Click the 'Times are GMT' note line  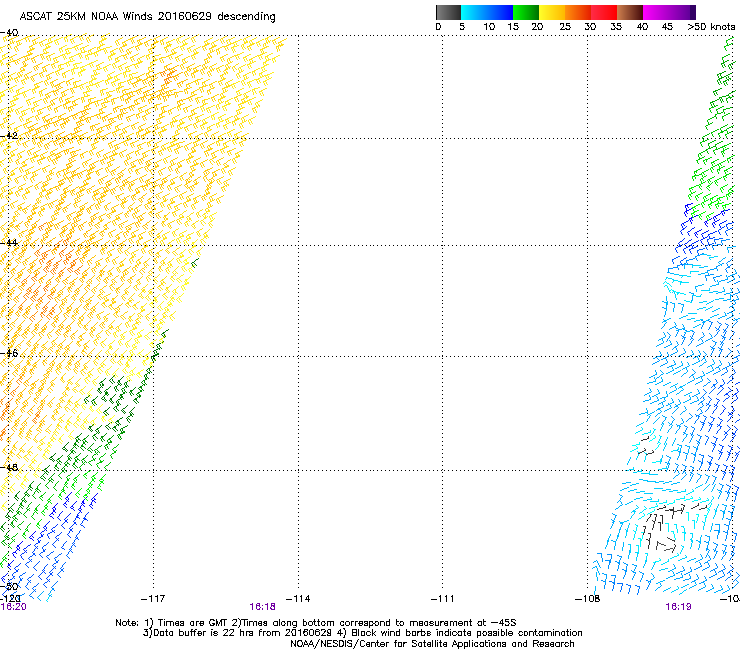[x=316, y=623]
